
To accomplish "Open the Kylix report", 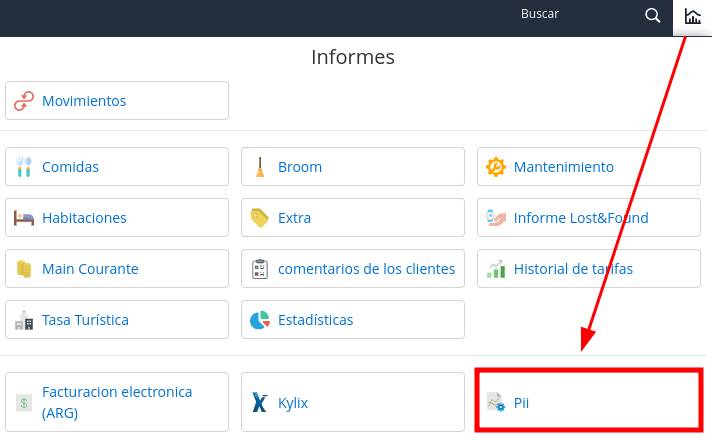I will 353,402.
